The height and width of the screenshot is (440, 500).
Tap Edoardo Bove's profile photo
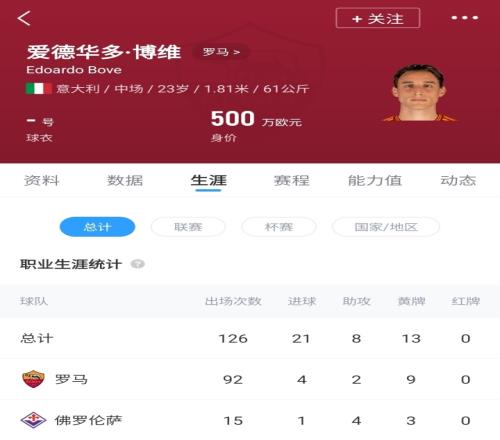(x=419, y=92)
